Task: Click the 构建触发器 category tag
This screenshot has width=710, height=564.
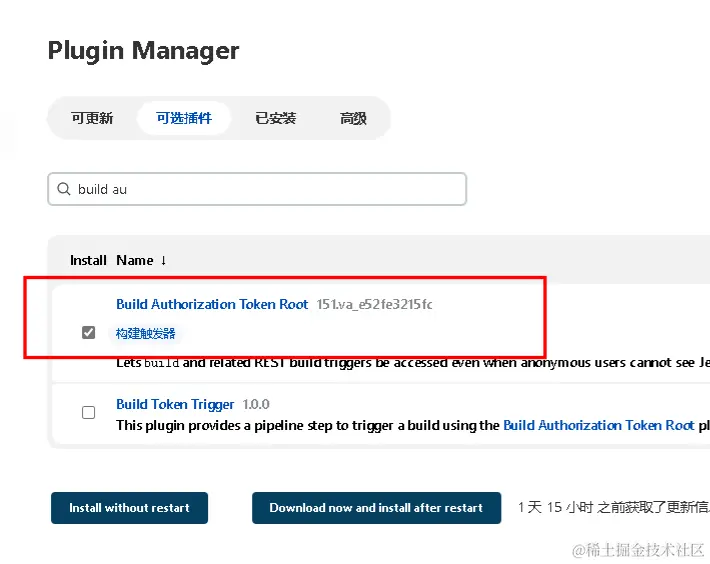Action: coord(145,334)
